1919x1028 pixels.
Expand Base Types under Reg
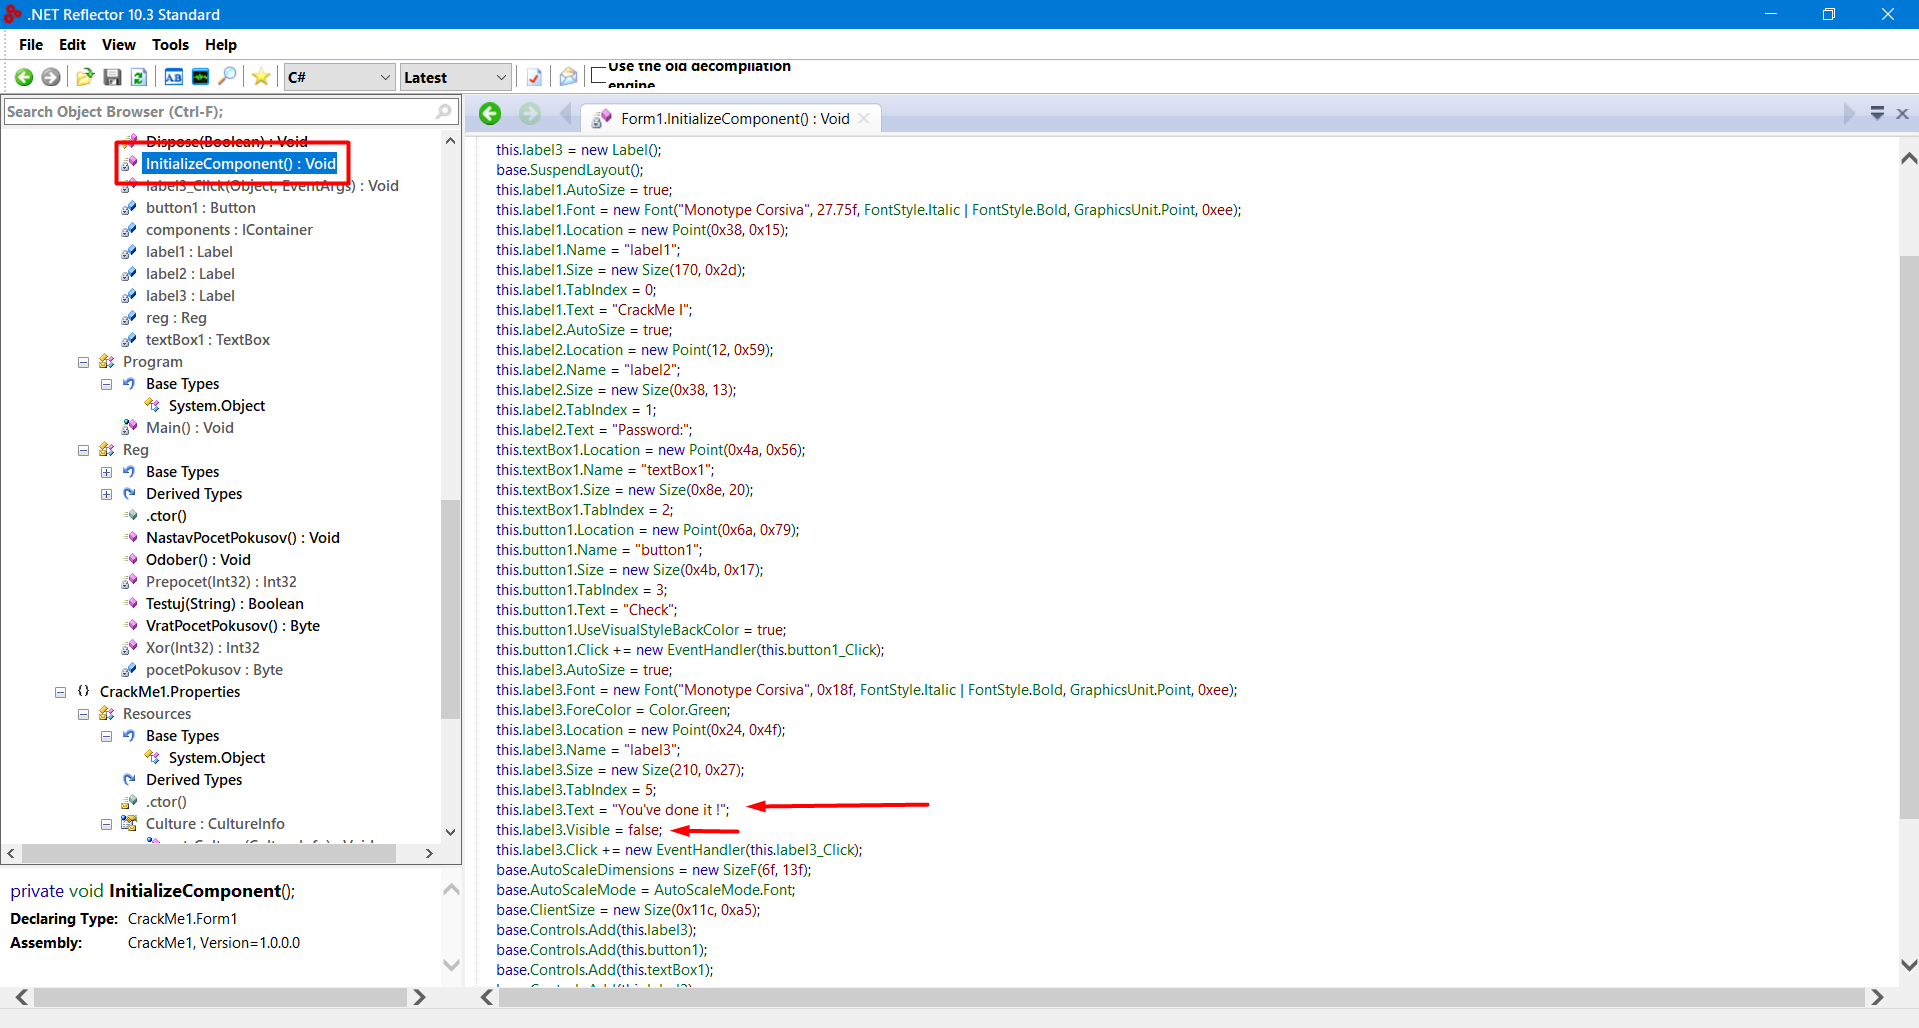(x=106, y=472)
